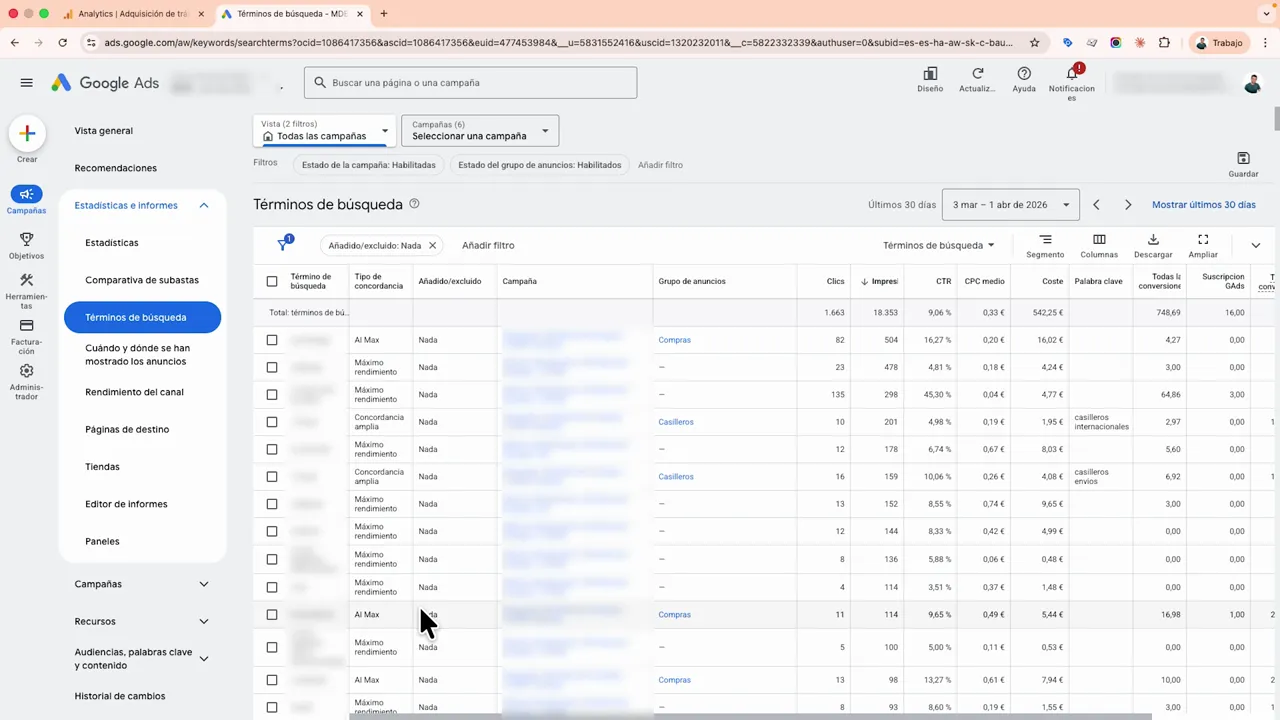Click the Ampliar fullscreen icon
Image resolution: width=1280 pixels, height=720 pixels.
[1203, 240]
